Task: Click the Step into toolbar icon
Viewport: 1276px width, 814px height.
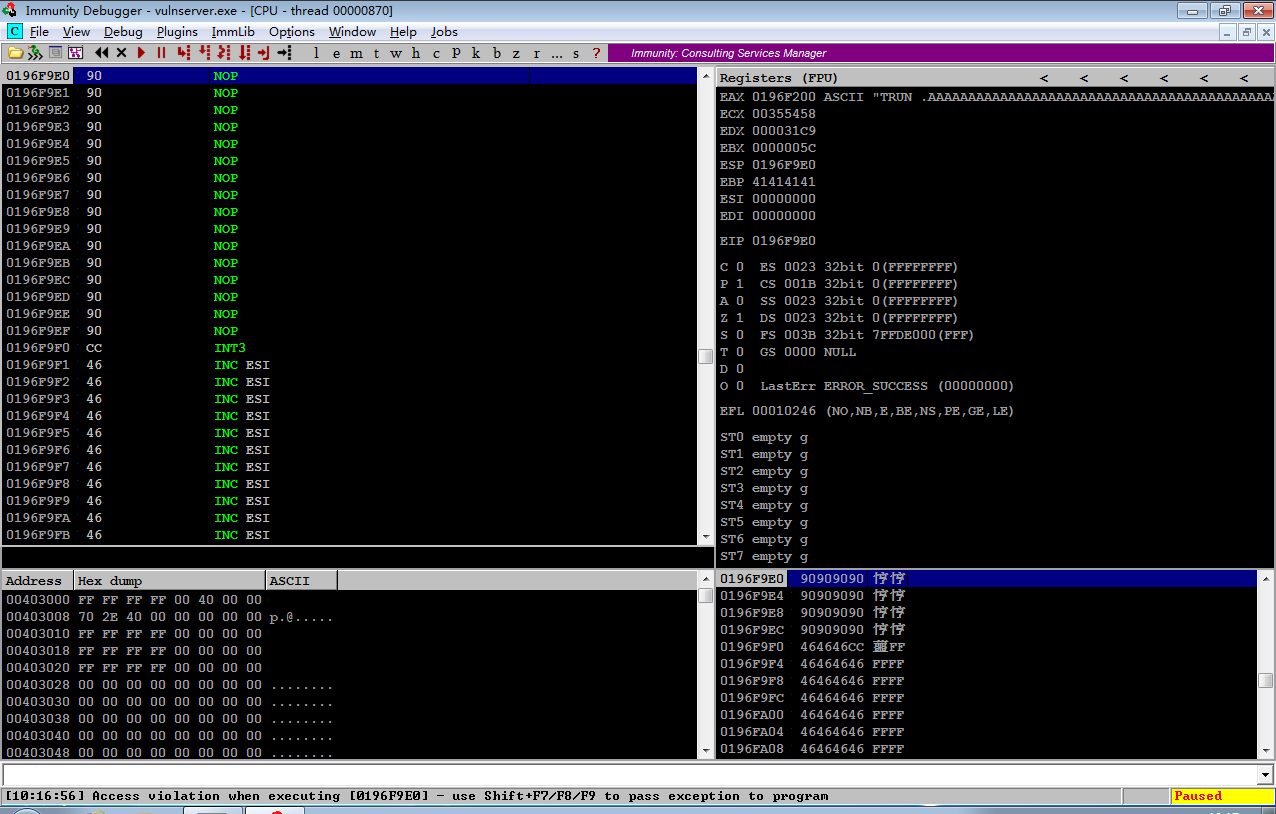Action: point(183,53)
